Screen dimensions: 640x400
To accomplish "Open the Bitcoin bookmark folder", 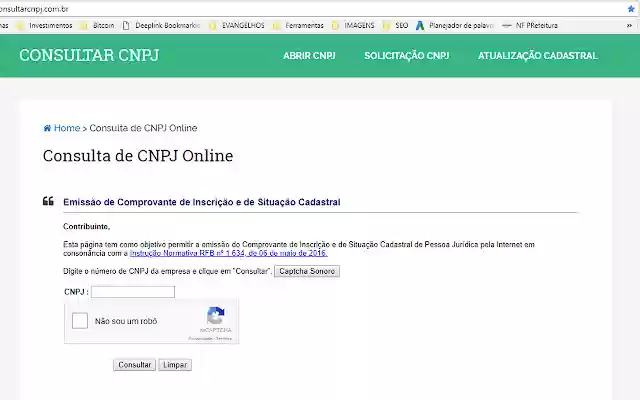I will pos(97,25).
